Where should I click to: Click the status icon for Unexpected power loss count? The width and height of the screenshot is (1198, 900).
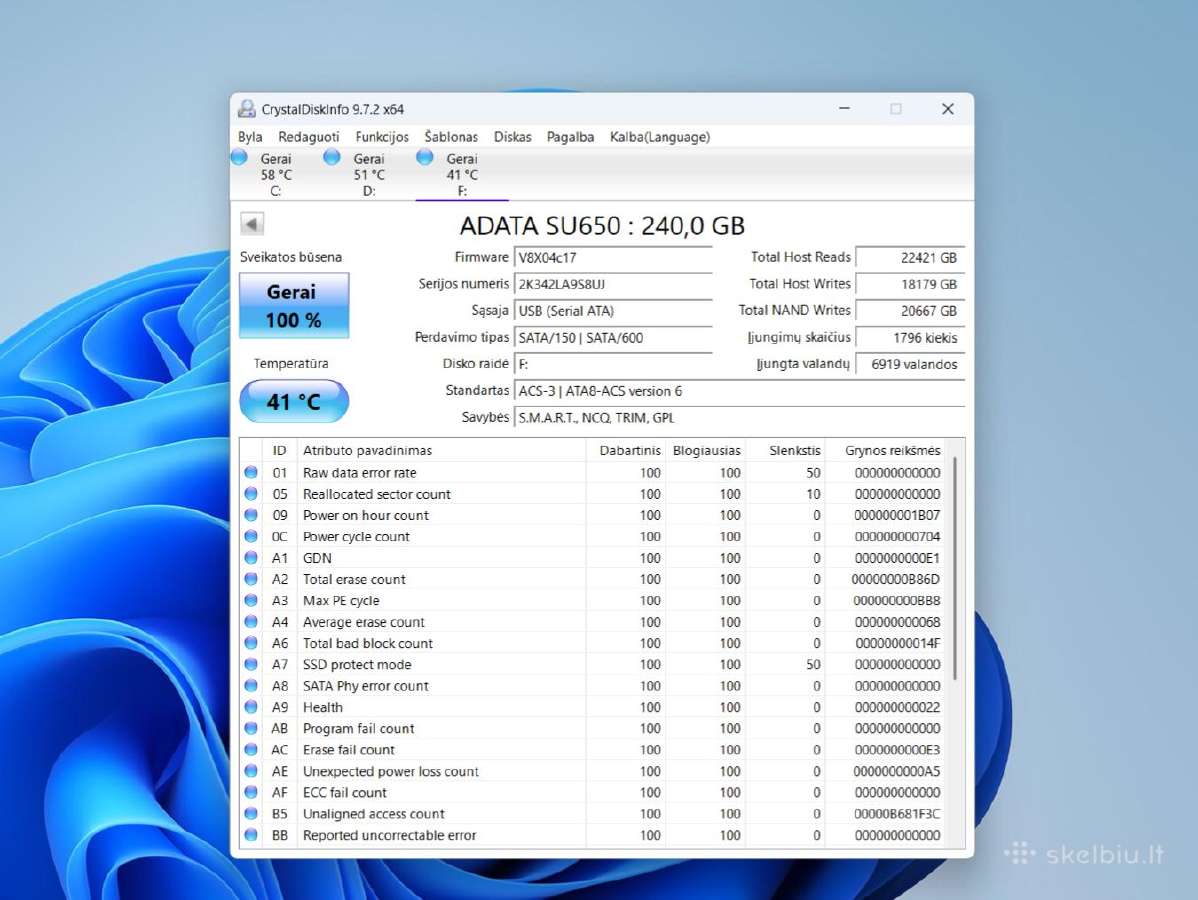tap(251, 771)
